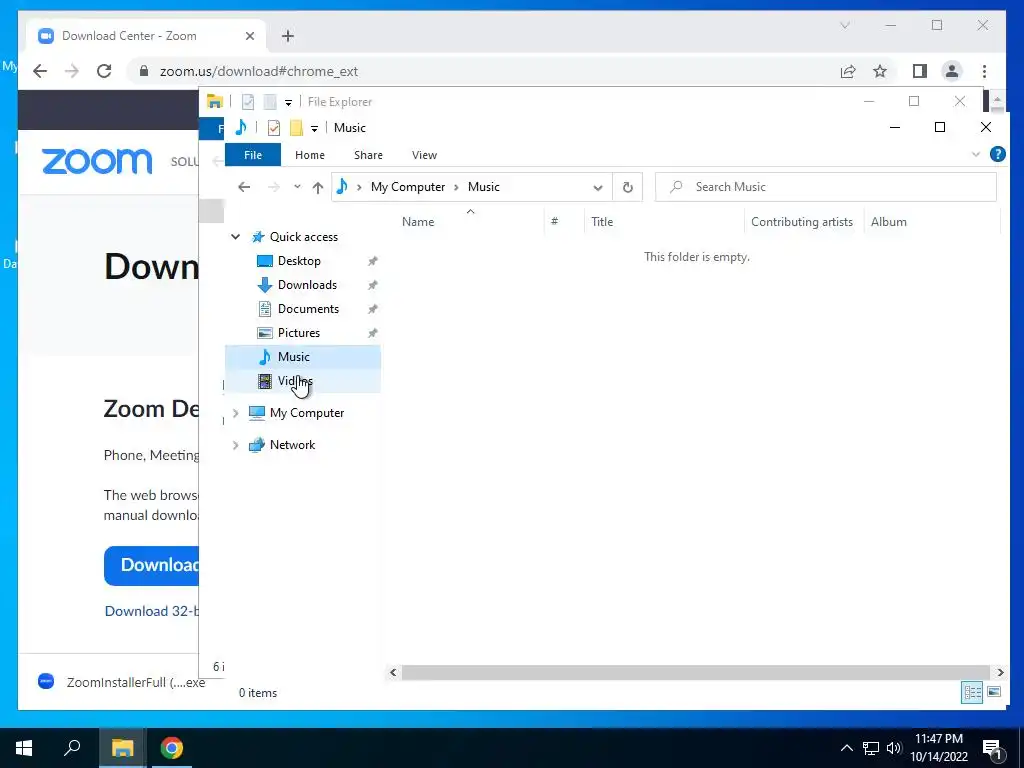Click Music in address breadcrumb
The width and height of the screenshot is (1024, 768).
point(484,187)
